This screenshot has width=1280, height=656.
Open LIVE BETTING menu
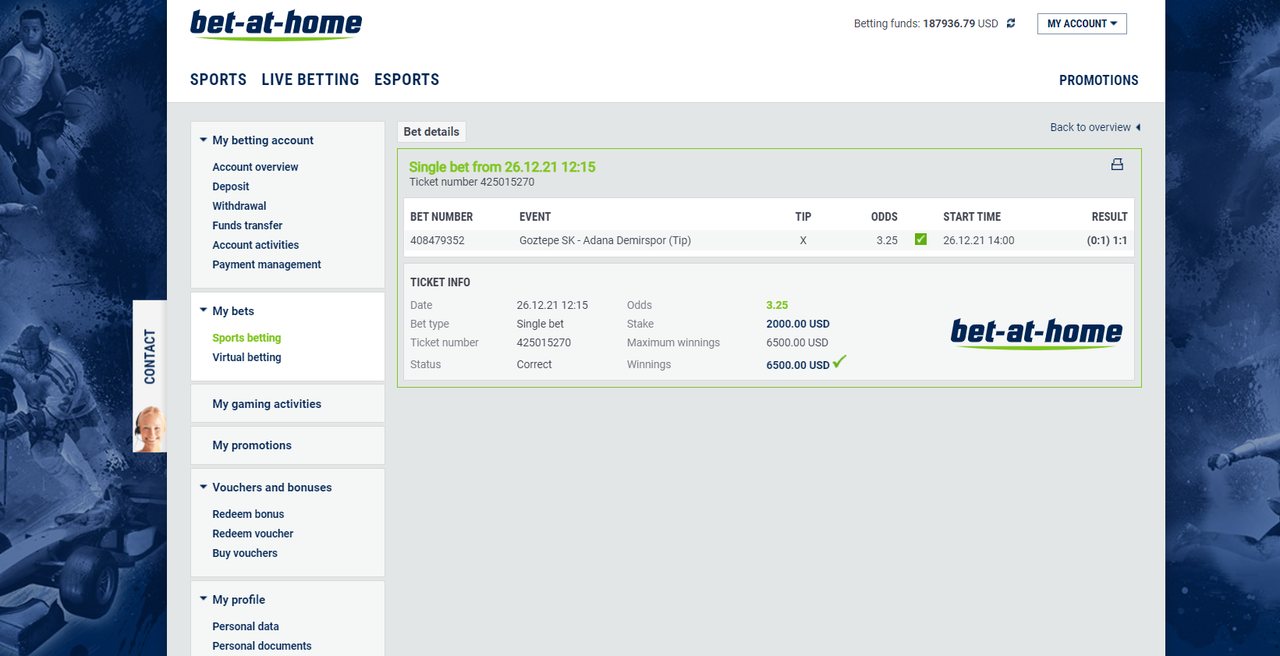point(310,80)
